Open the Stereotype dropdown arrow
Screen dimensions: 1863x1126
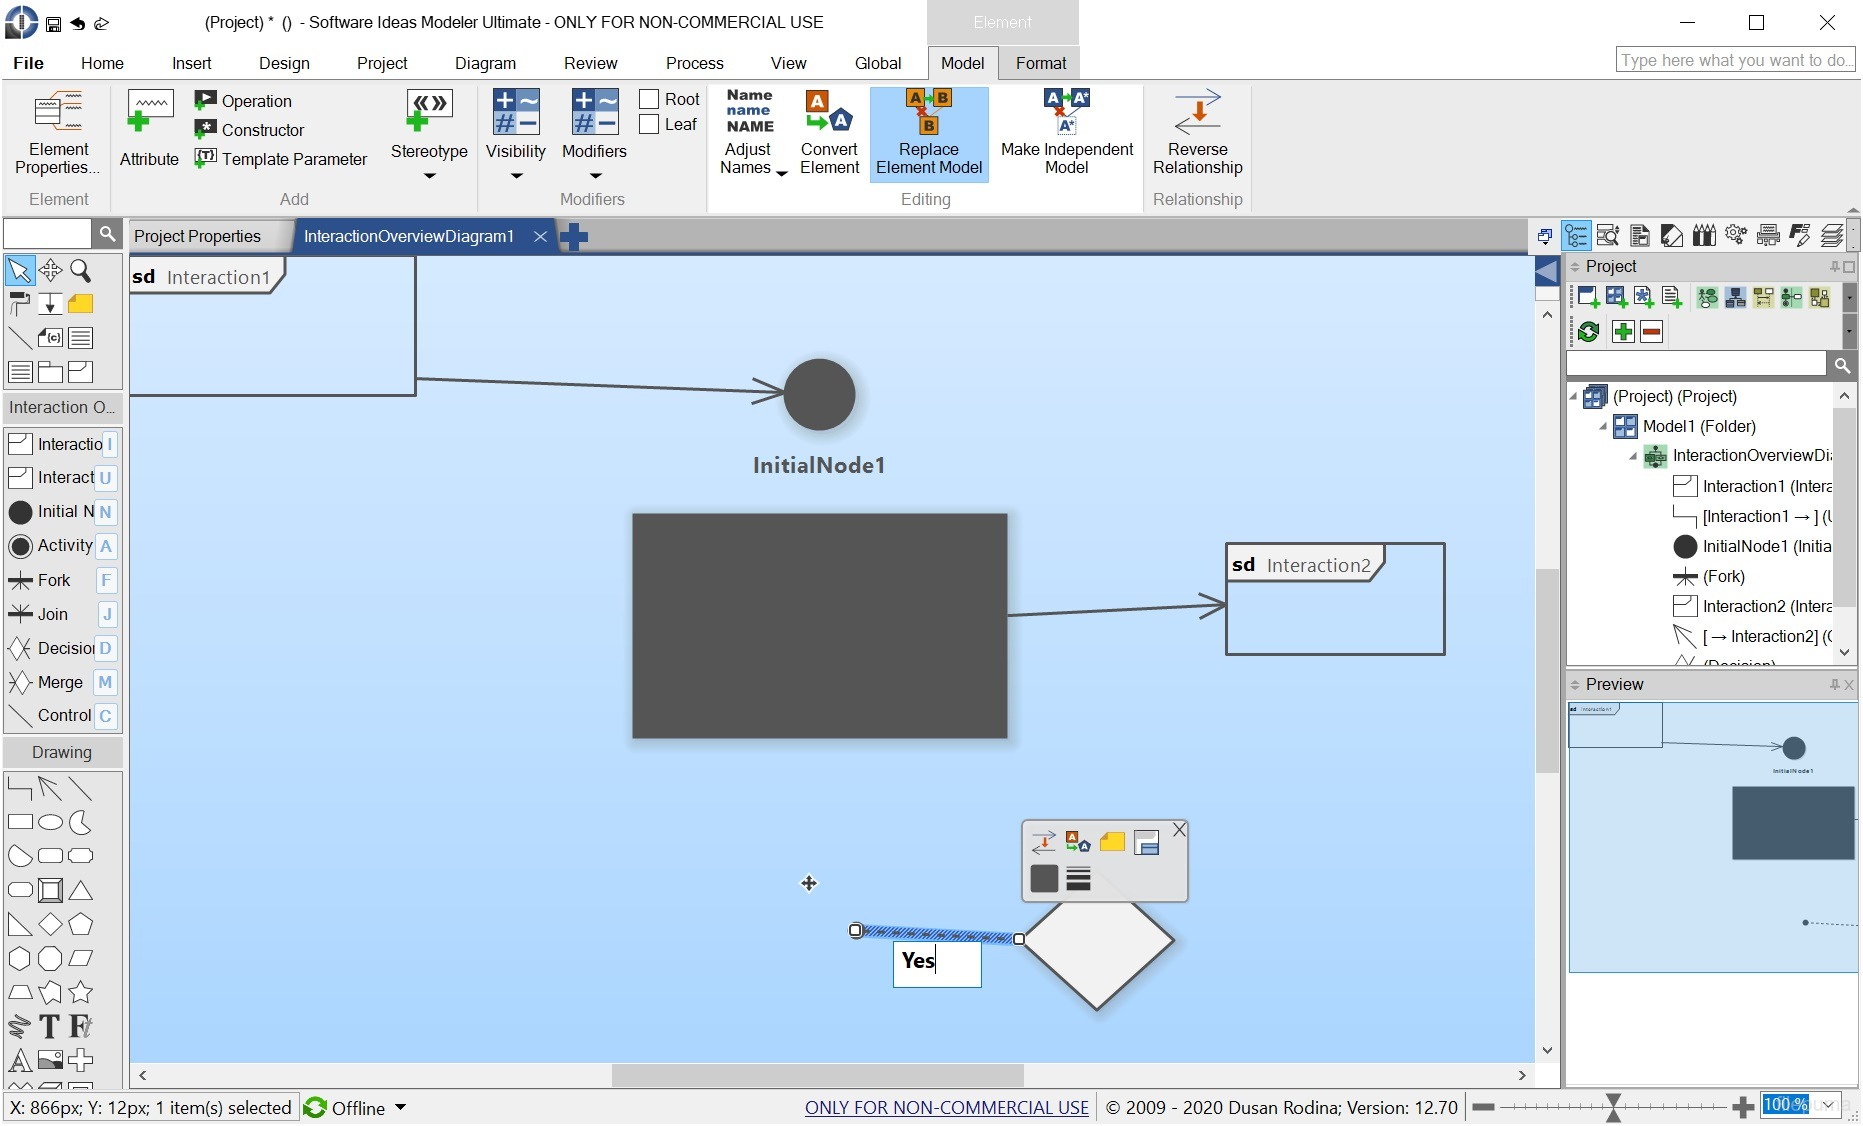click(x=429, y=174)
